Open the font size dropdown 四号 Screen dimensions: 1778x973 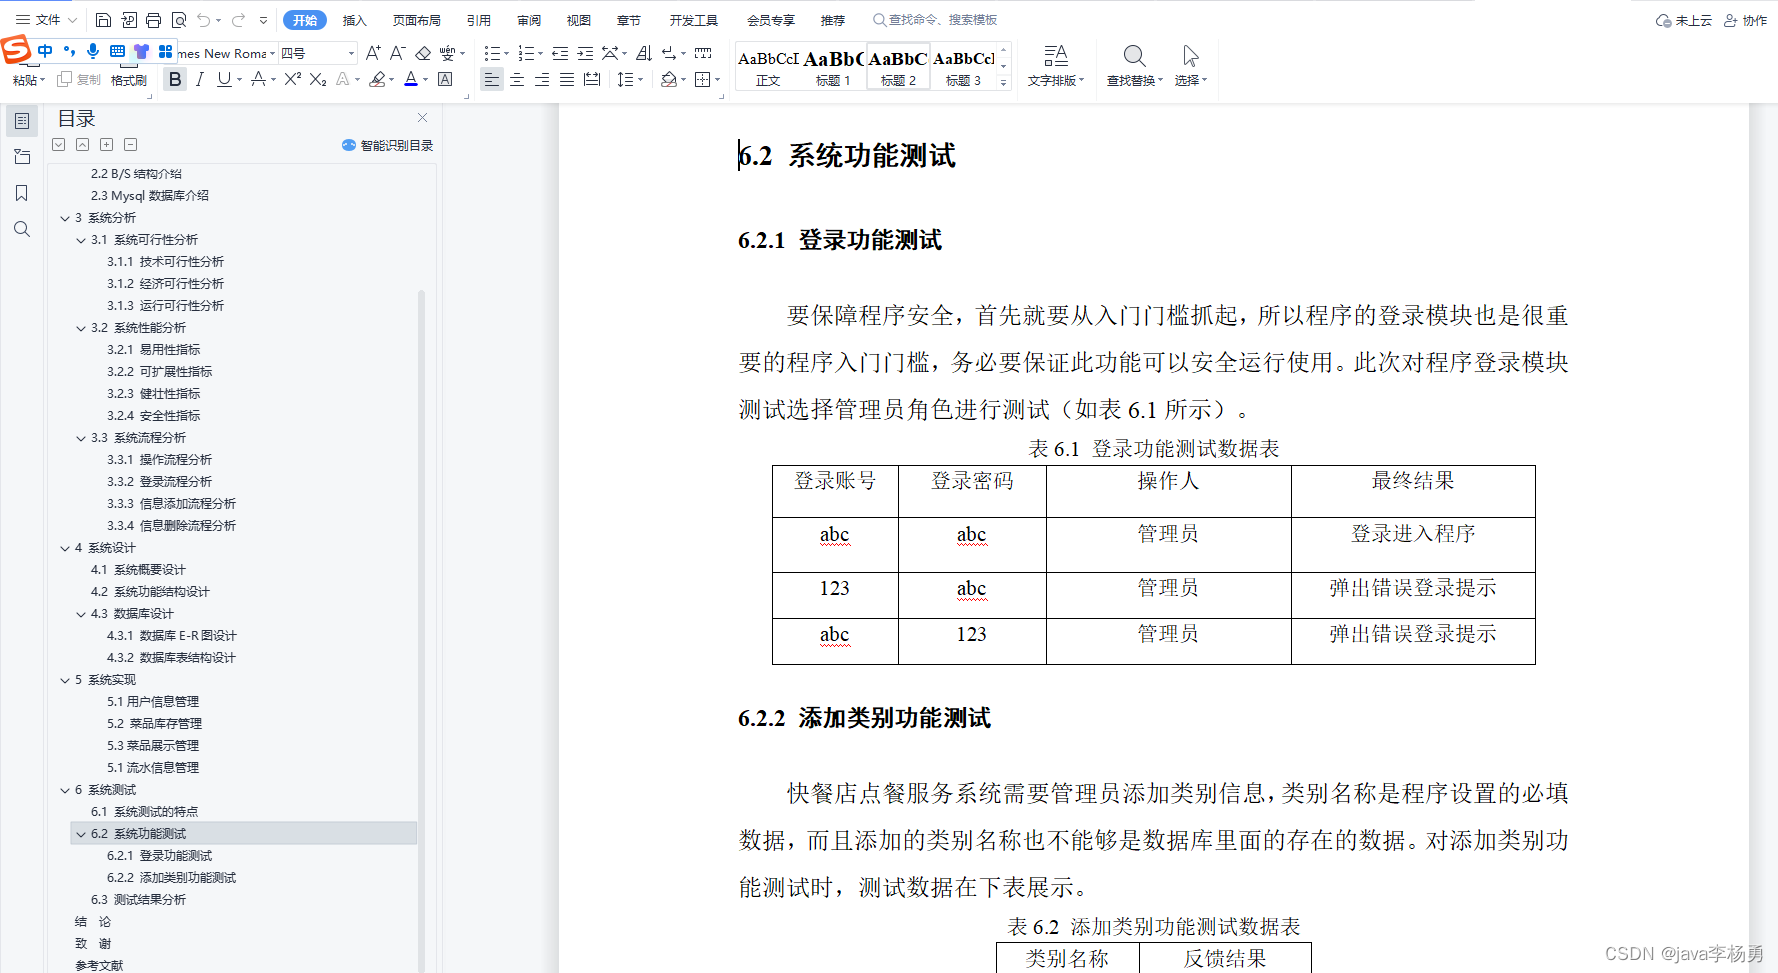pyautogui.click(x=351, y=54)
